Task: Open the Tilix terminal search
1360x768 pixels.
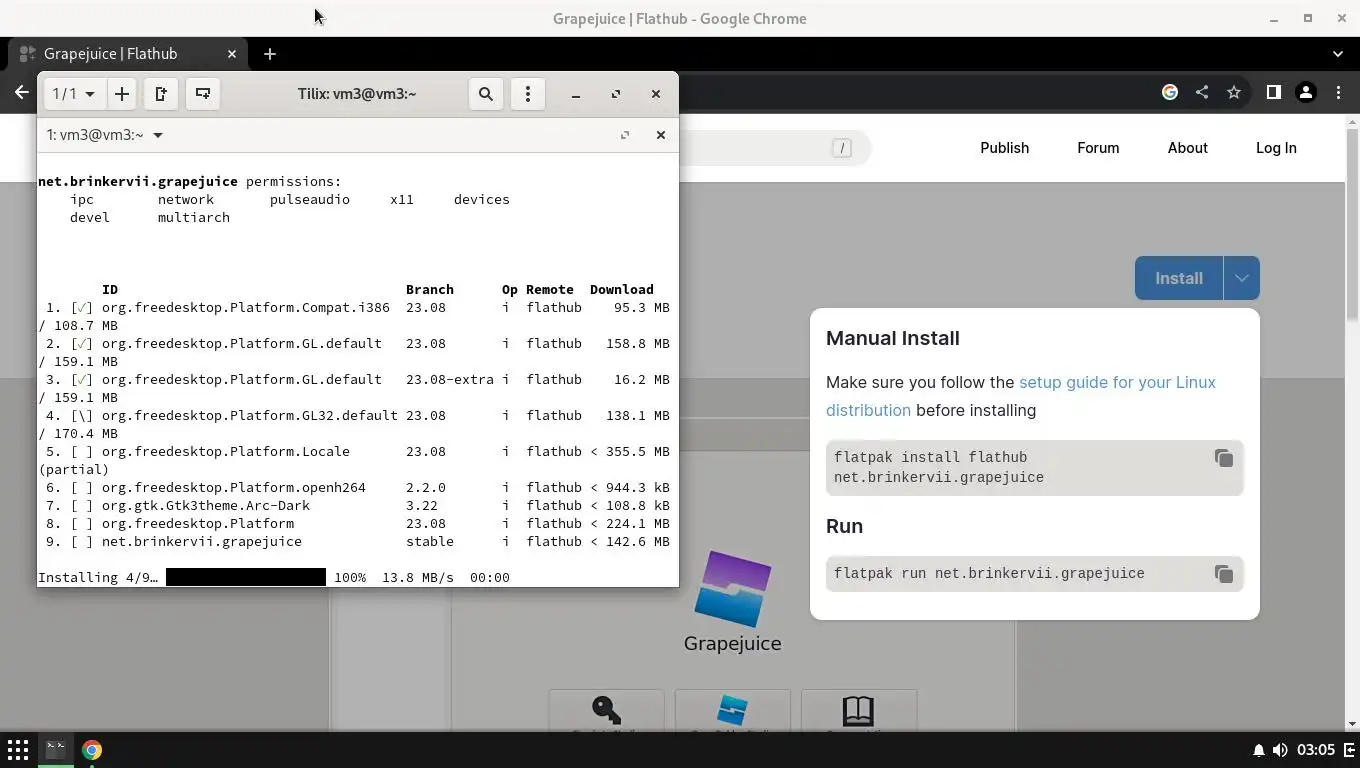Action: [x=486, y=94]
